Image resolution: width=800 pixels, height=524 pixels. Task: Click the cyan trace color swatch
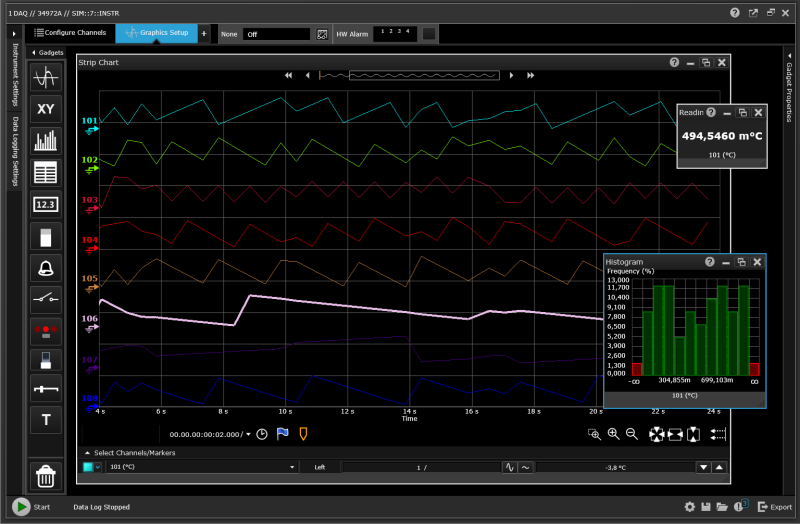[88, 467]
